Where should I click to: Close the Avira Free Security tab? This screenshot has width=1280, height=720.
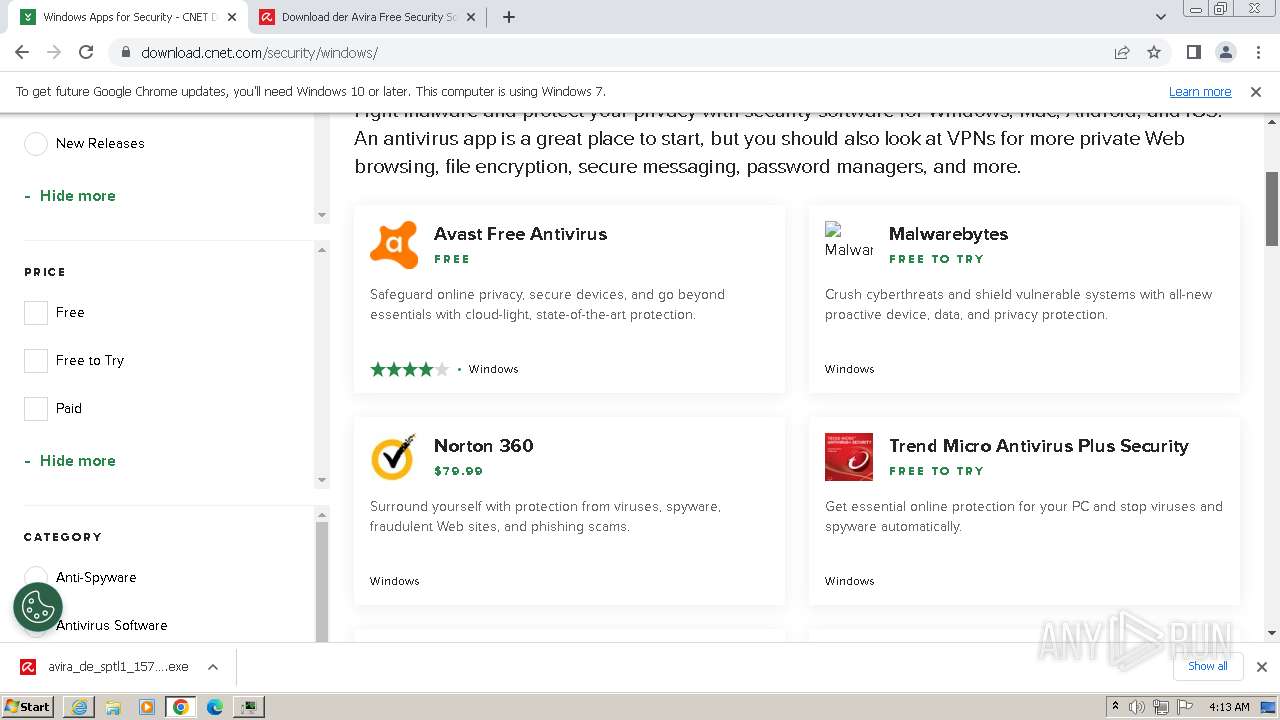pyautogui.click(x=471, y=17)
